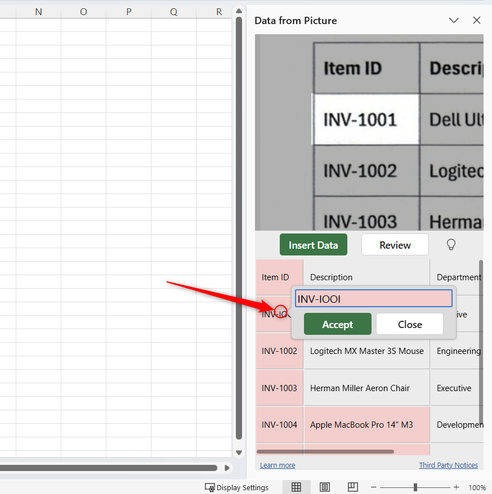Open the Data from Picture pane options chevron
This screenshot has width=492, height=494.
[454, 20]
